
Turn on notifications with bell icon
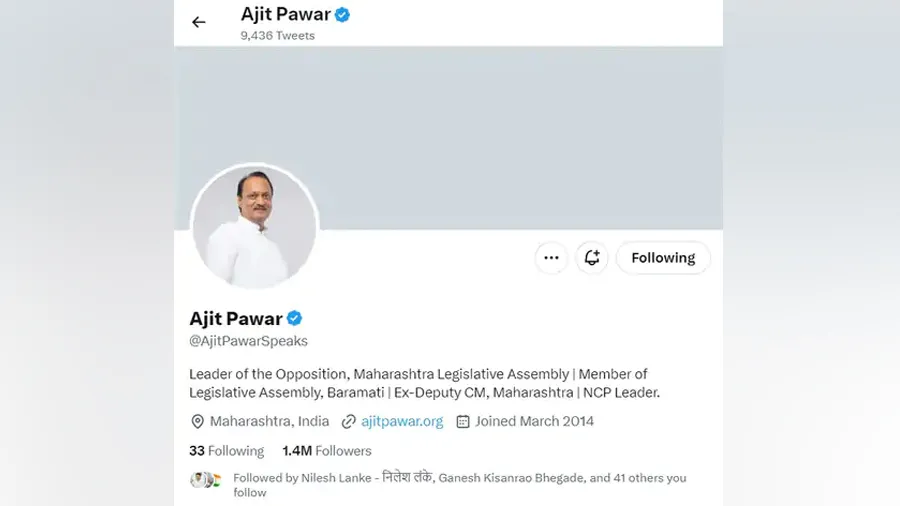(x=592, y=258)
